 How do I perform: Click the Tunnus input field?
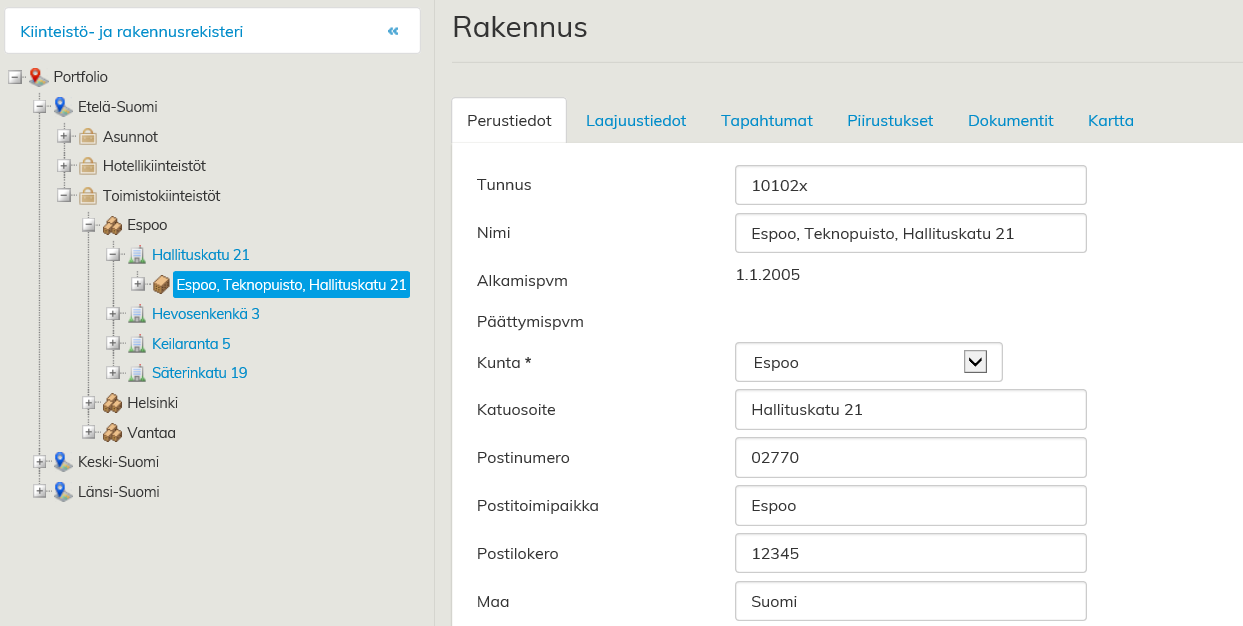(910, 185)
